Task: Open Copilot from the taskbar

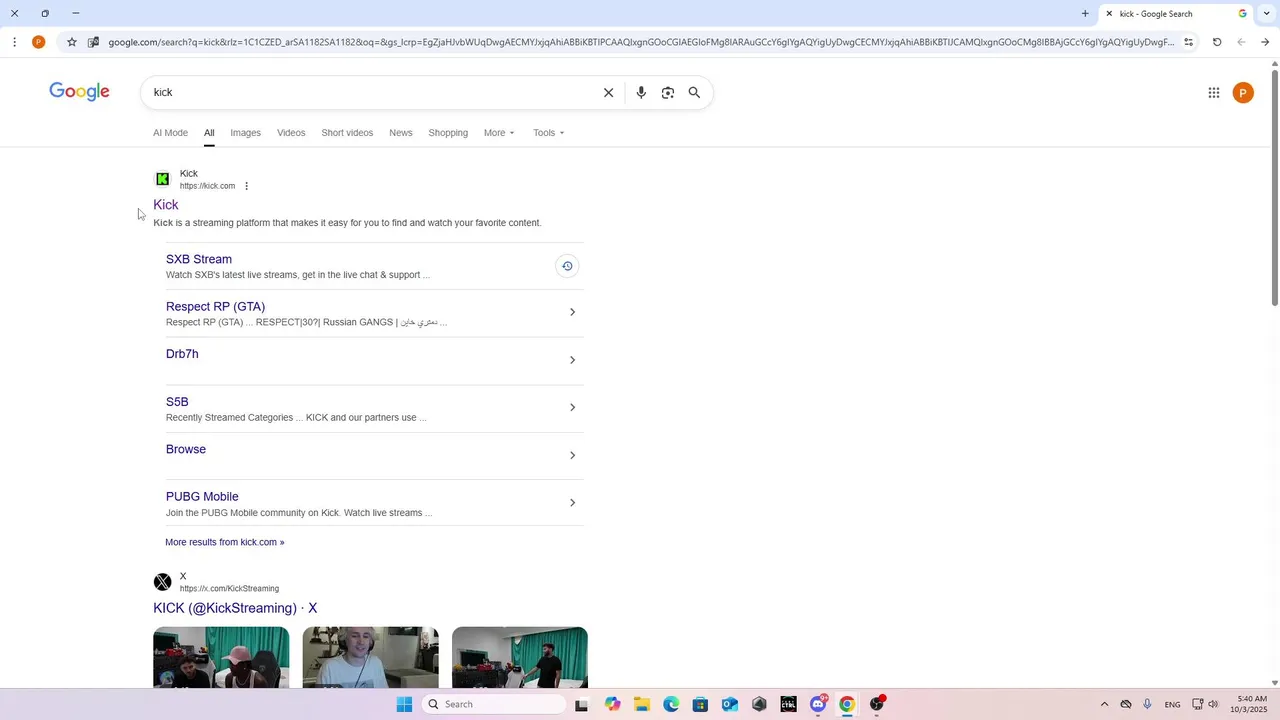Action: tap(612, 704)
